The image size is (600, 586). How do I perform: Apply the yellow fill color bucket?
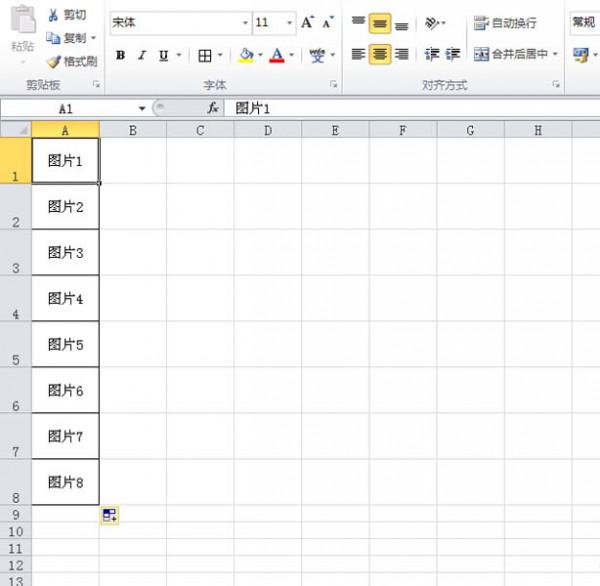pyautogui.click(x=246, y=55)
